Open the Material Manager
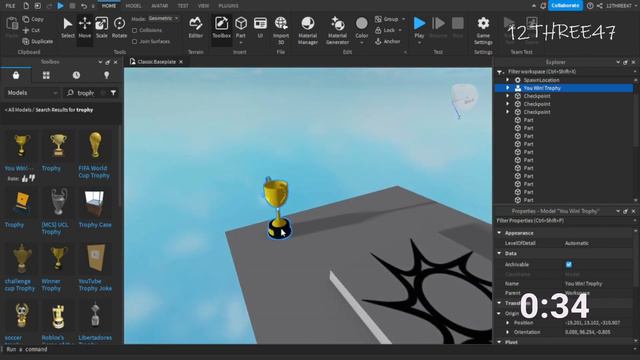The height and width of the screenshot is (360, 640). click(308, 30)
